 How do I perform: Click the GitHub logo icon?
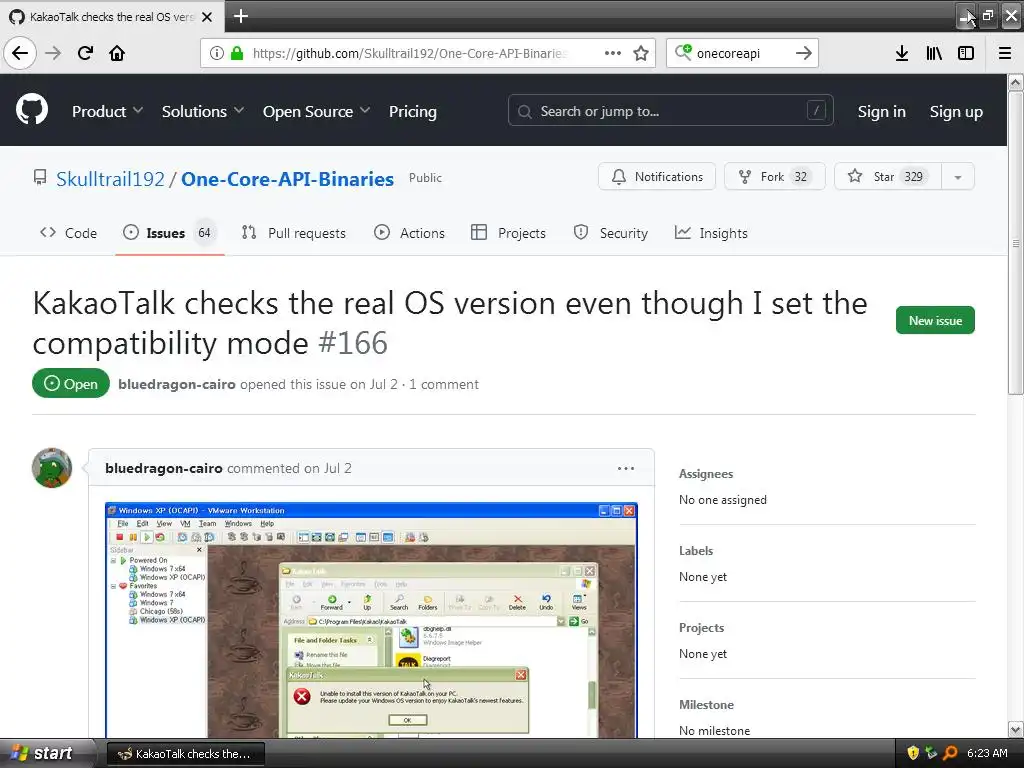[x=32, y=110]
